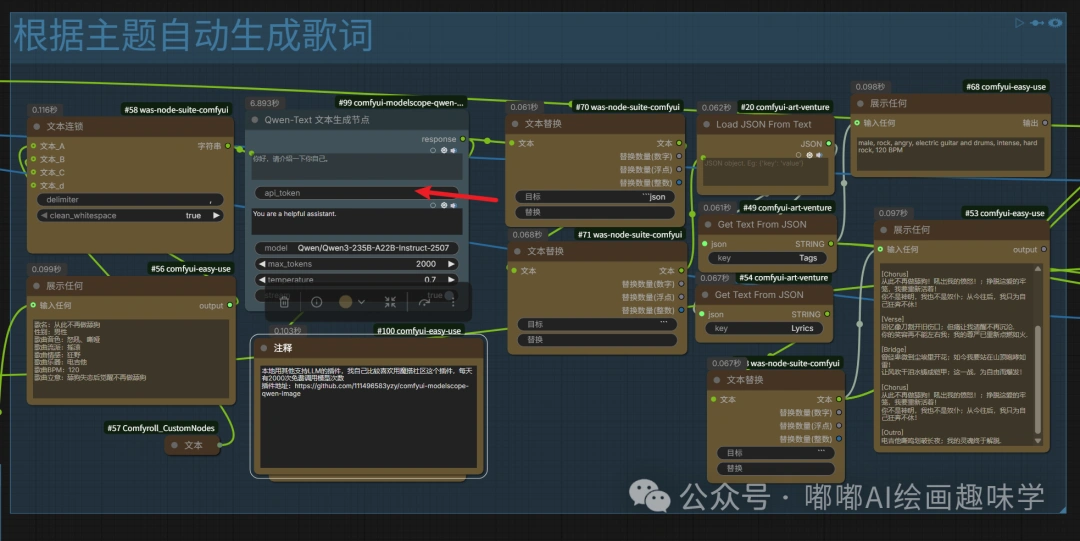Collapse the Qwen-Text 文本生成节点 via its title dot
This screenshot has height=541, width=1080.
click(x=255, y=120)
